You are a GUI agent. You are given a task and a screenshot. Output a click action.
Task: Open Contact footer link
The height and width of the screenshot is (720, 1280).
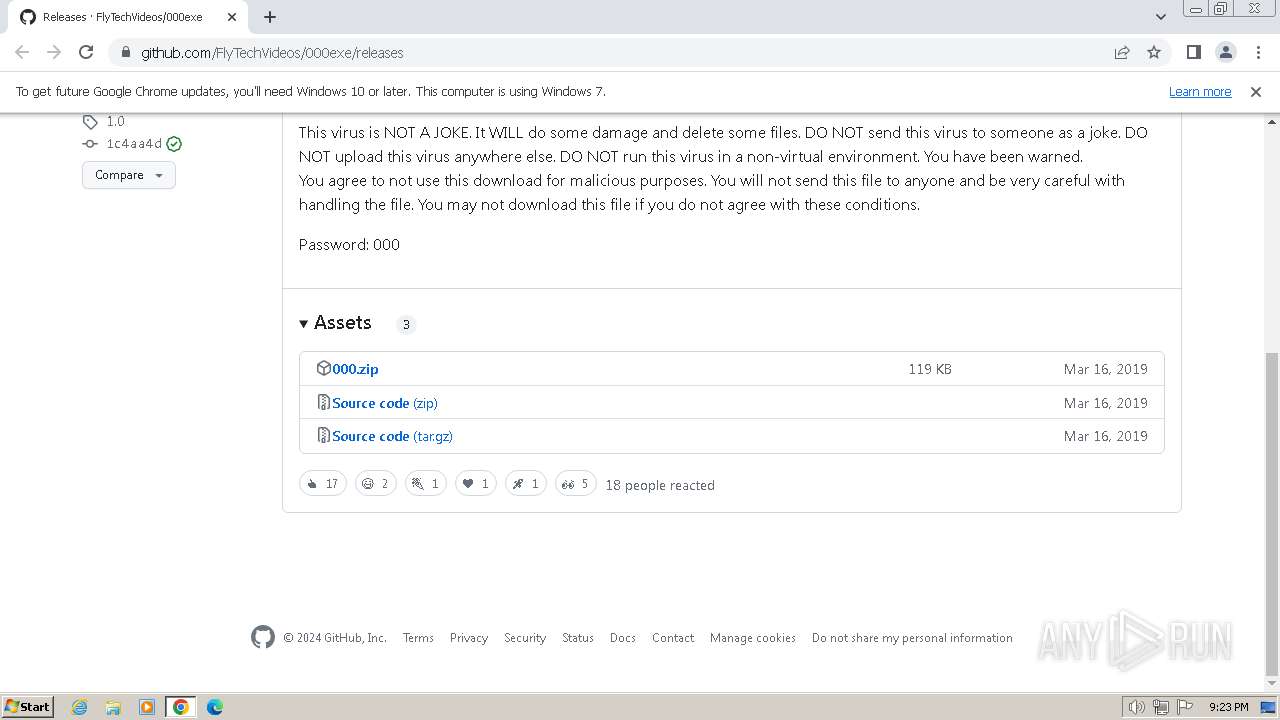[673, 638]
